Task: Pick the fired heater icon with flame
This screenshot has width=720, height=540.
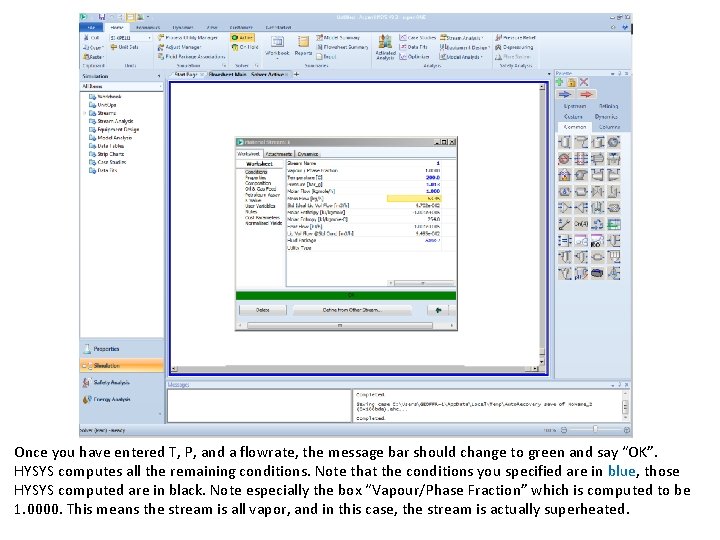Action: tap(564, 175)
